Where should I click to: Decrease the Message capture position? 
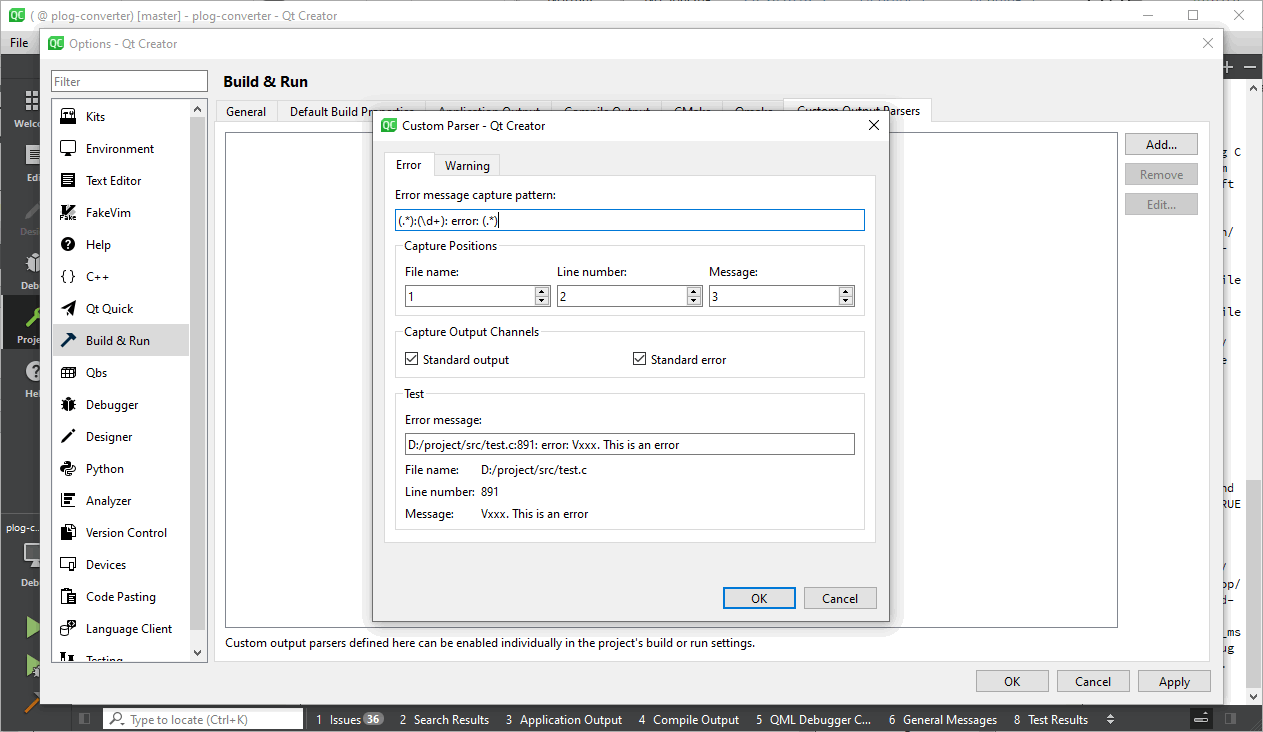point(846,301)
